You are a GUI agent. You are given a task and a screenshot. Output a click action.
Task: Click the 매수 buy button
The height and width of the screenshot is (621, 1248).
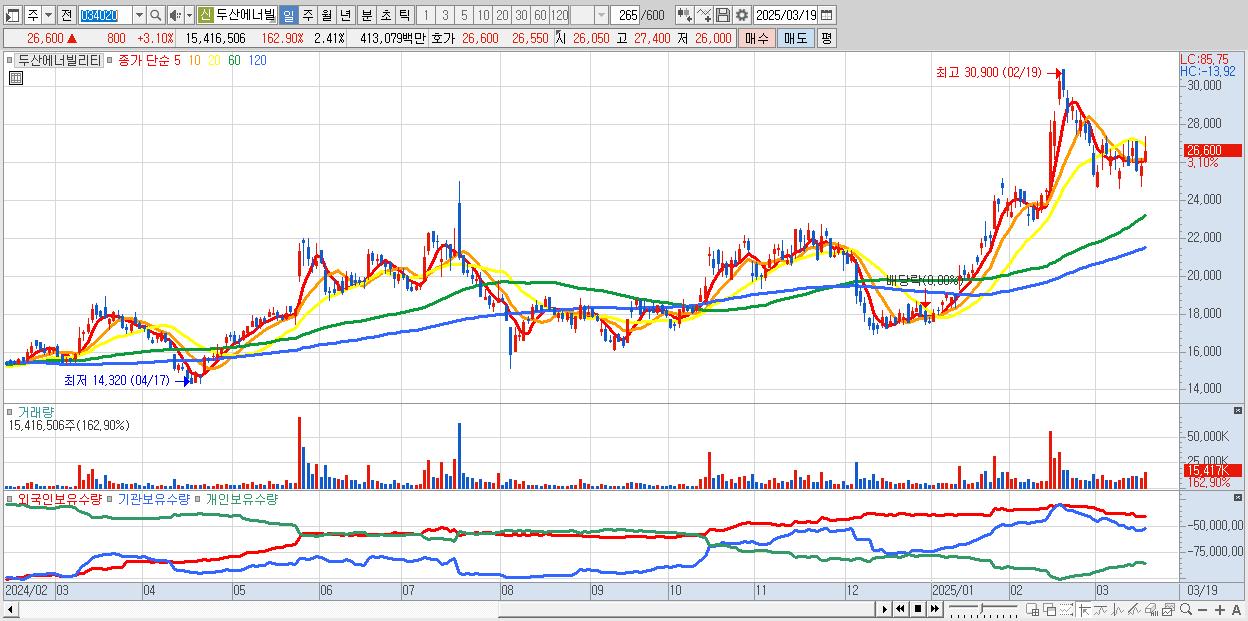(757, 38)
